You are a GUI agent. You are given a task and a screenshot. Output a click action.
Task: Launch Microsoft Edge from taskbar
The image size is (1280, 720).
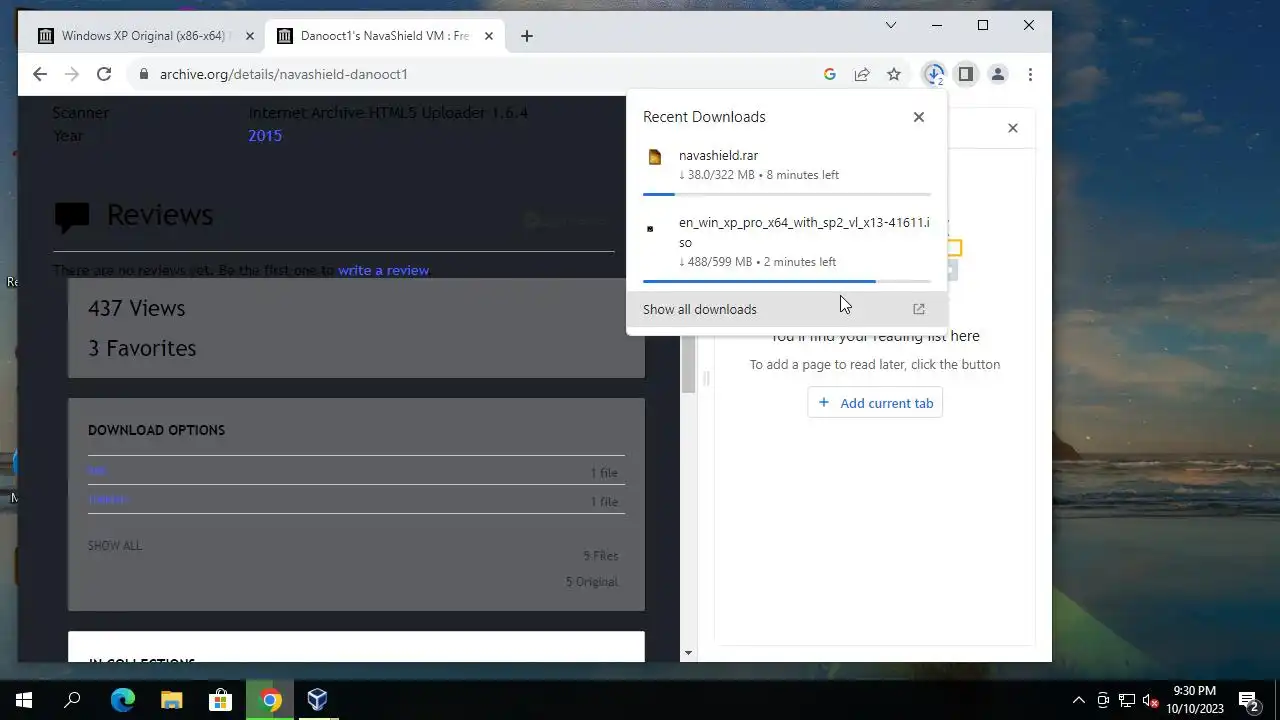(122, 700)
